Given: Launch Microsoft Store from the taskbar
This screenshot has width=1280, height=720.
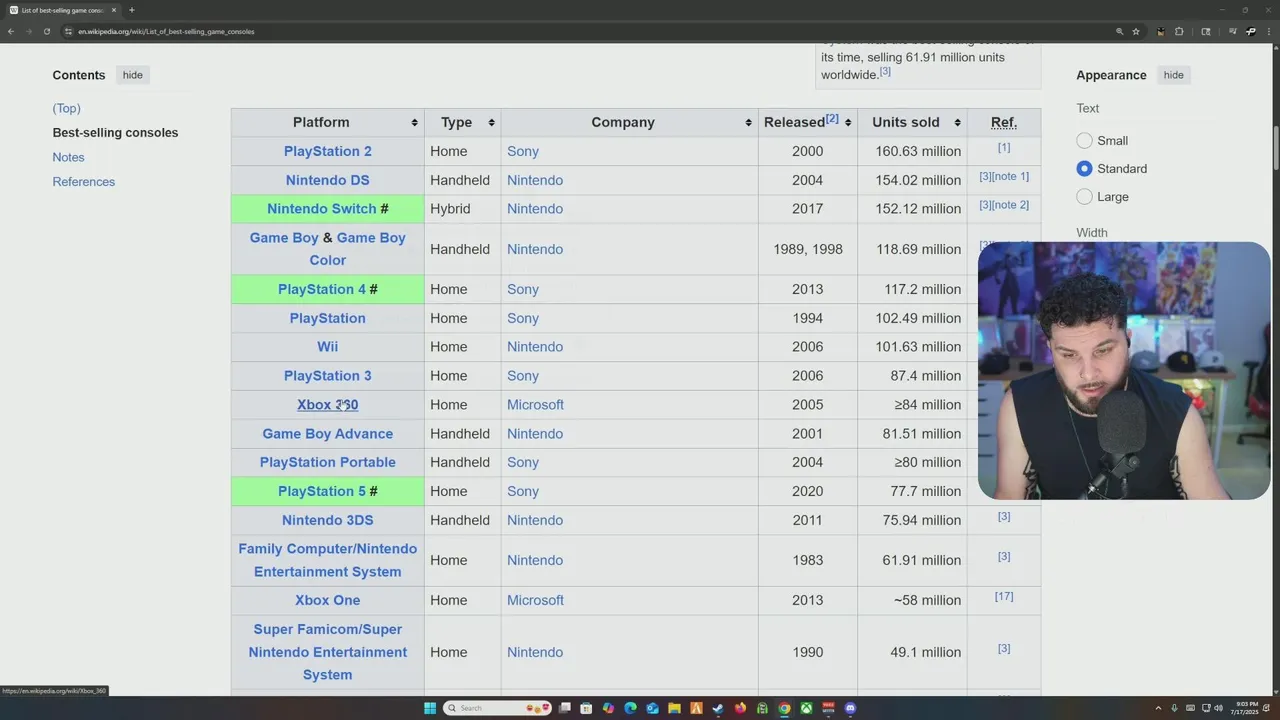Looking at the screenshot, I should tap(587, 708).
